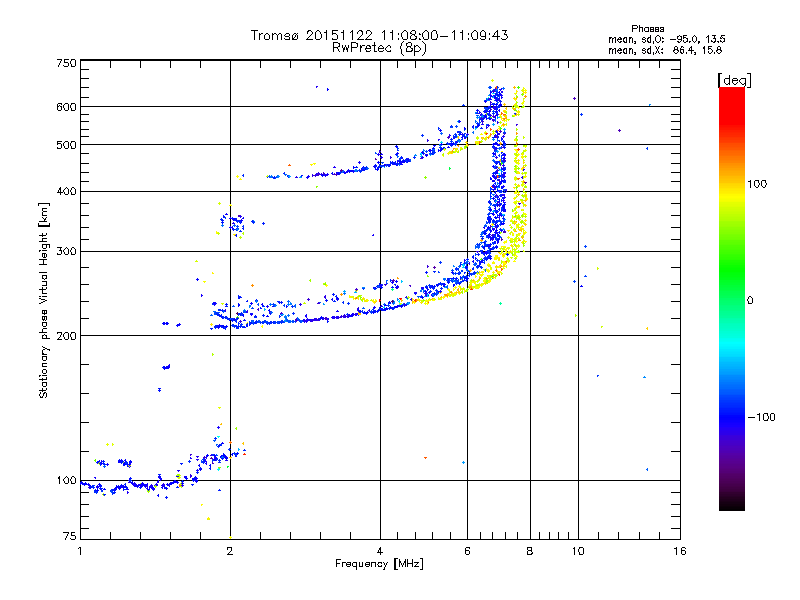Screen dimensions: 800x600
Task: Click the '100' y-axis tick label
Action: [67, 481]
